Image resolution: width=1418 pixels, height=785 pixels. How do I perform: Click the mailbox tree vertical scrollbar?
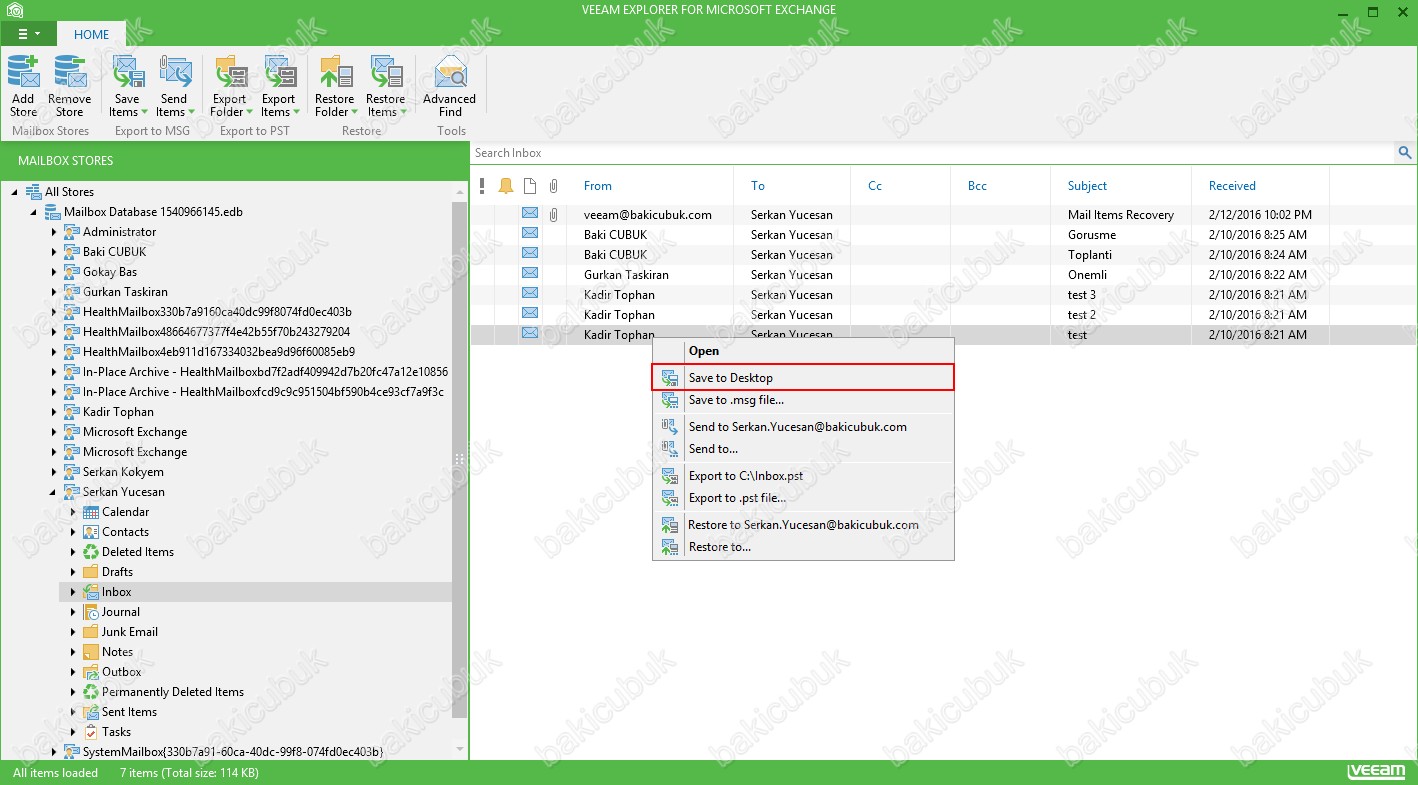click(x=460, y=460)
